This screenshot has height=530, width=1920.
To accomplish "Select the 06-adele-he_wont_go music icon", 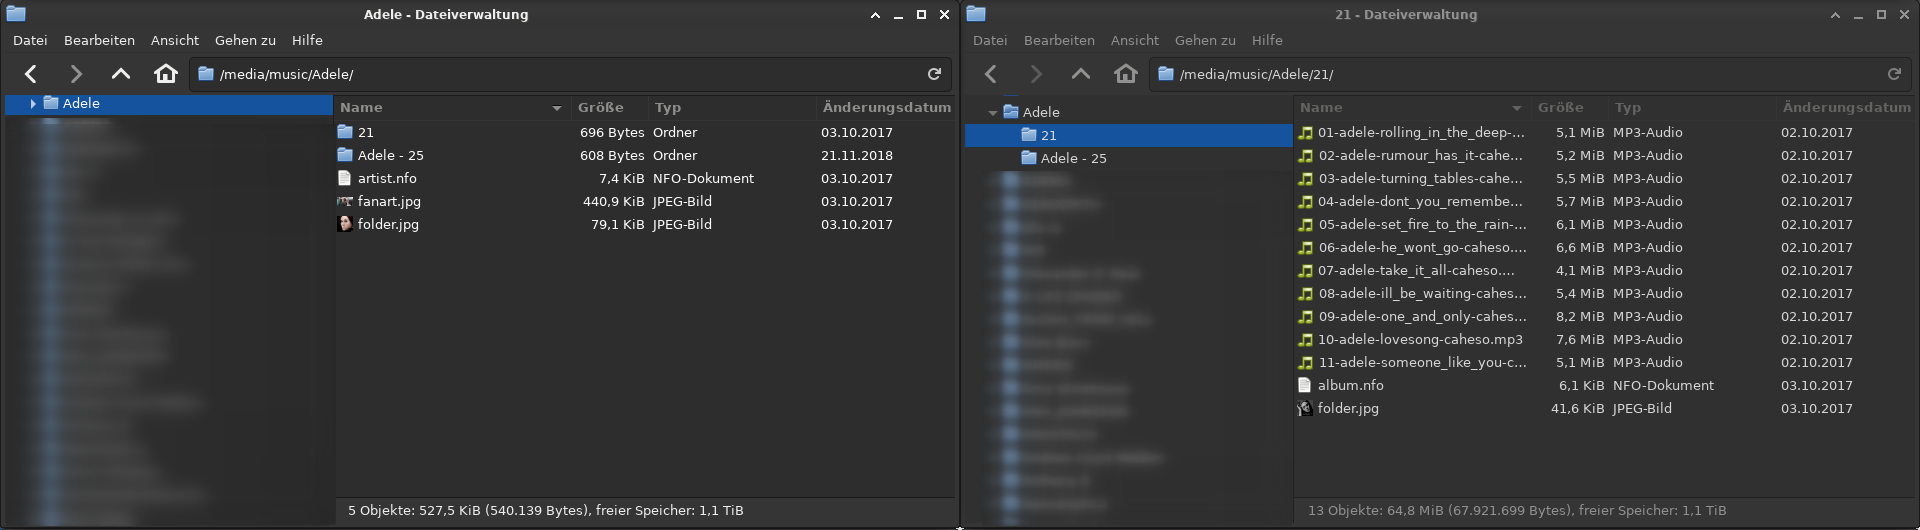I will 1306,247.
